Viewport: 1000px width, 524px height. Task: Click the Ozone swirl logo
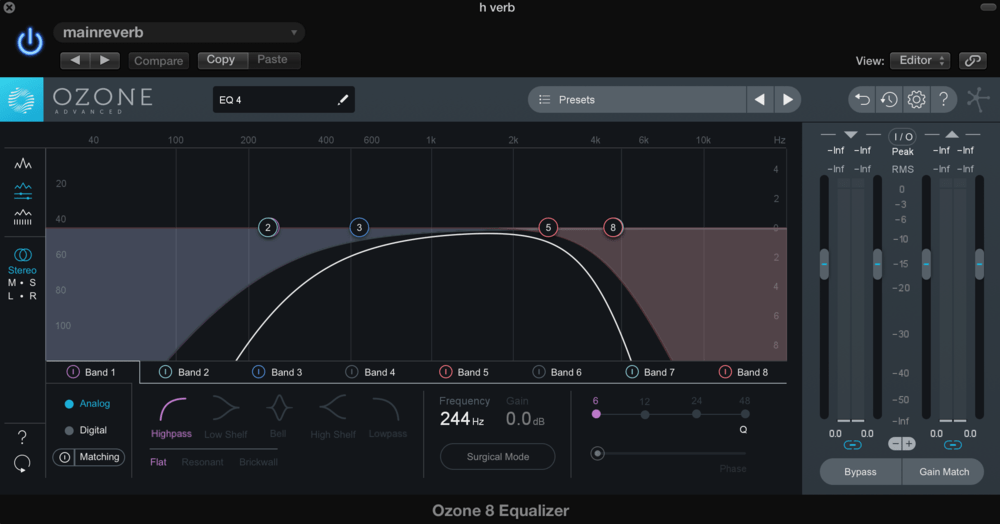click(x=22, y=99)
